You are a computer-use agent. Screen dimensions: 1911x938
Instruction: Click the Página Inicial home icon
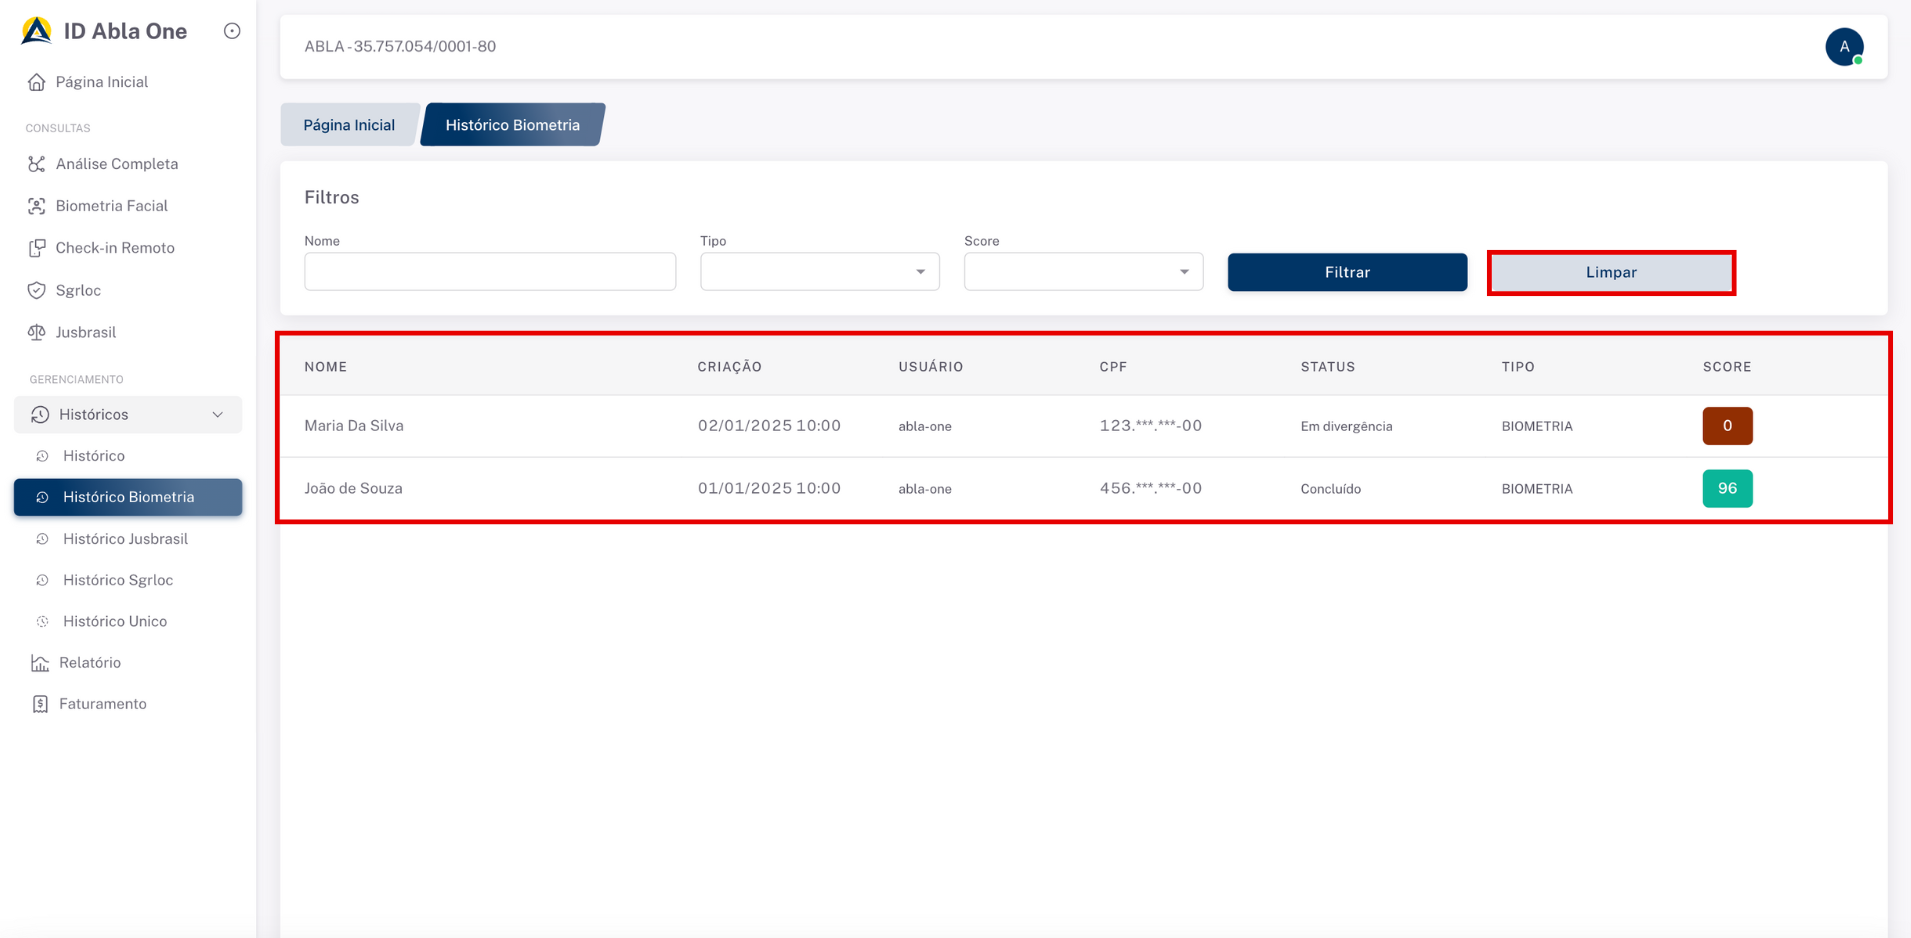tap(37, 82)
